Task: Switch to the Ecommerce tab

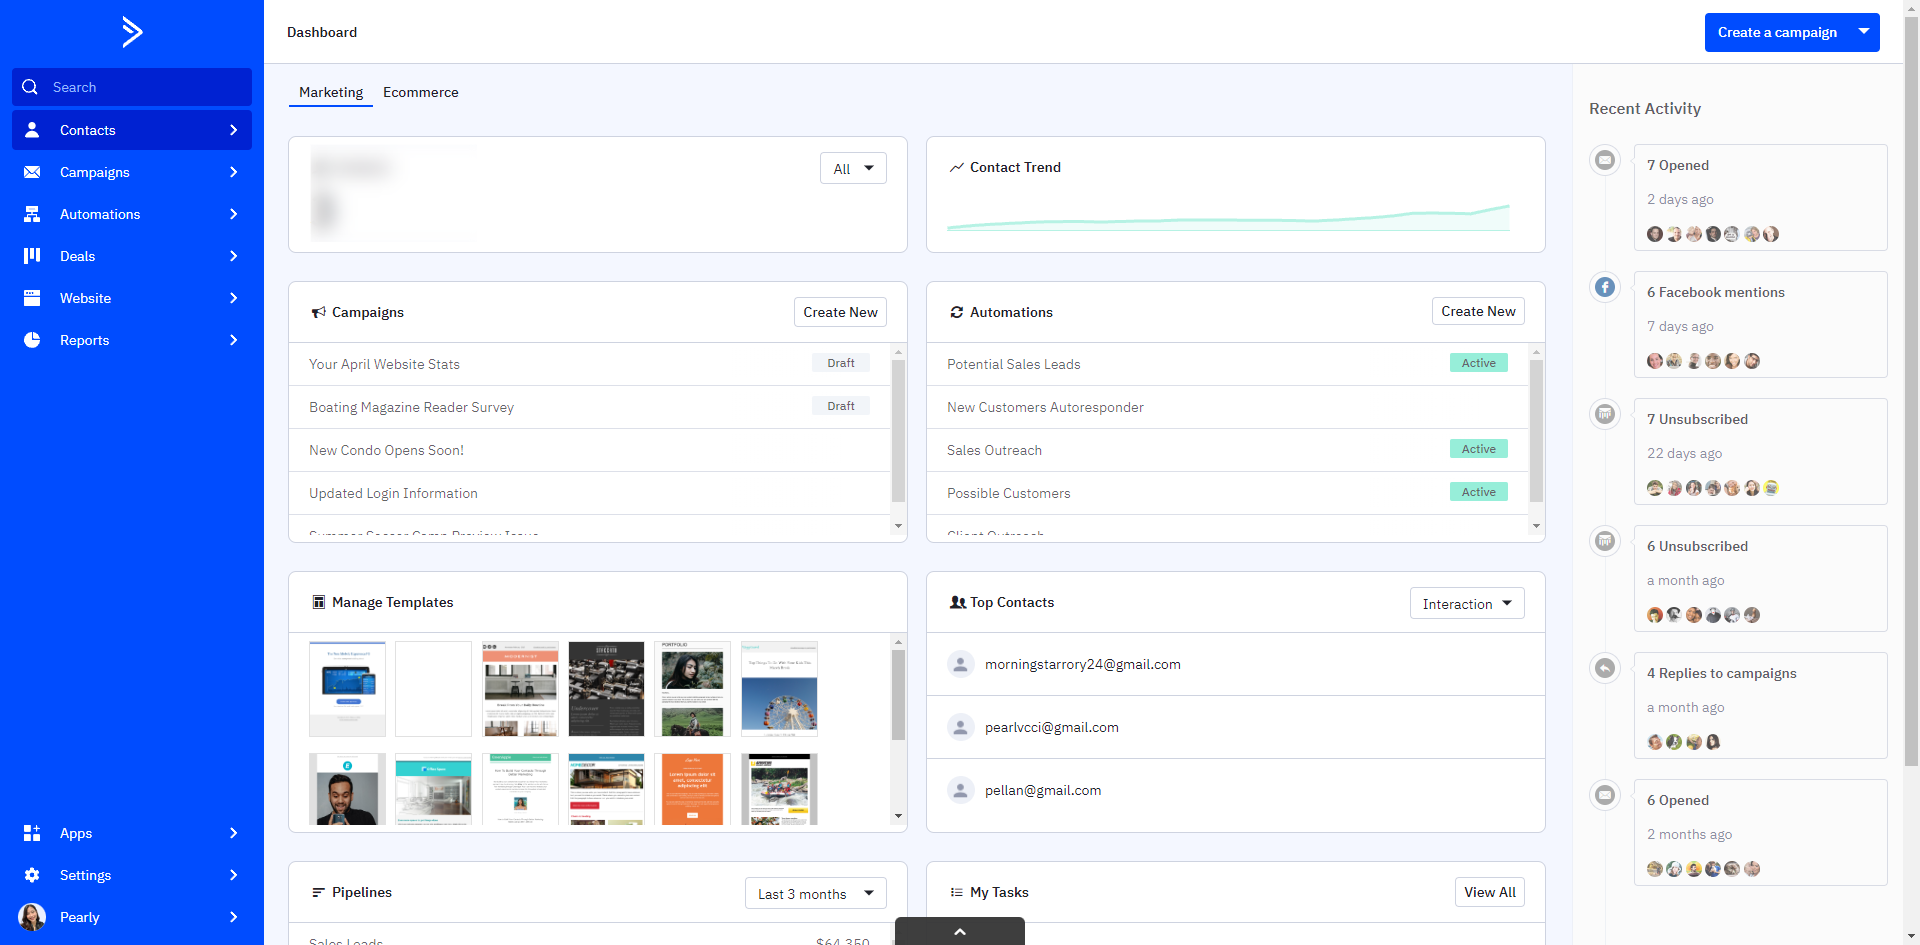Action: tap(420, 92)
